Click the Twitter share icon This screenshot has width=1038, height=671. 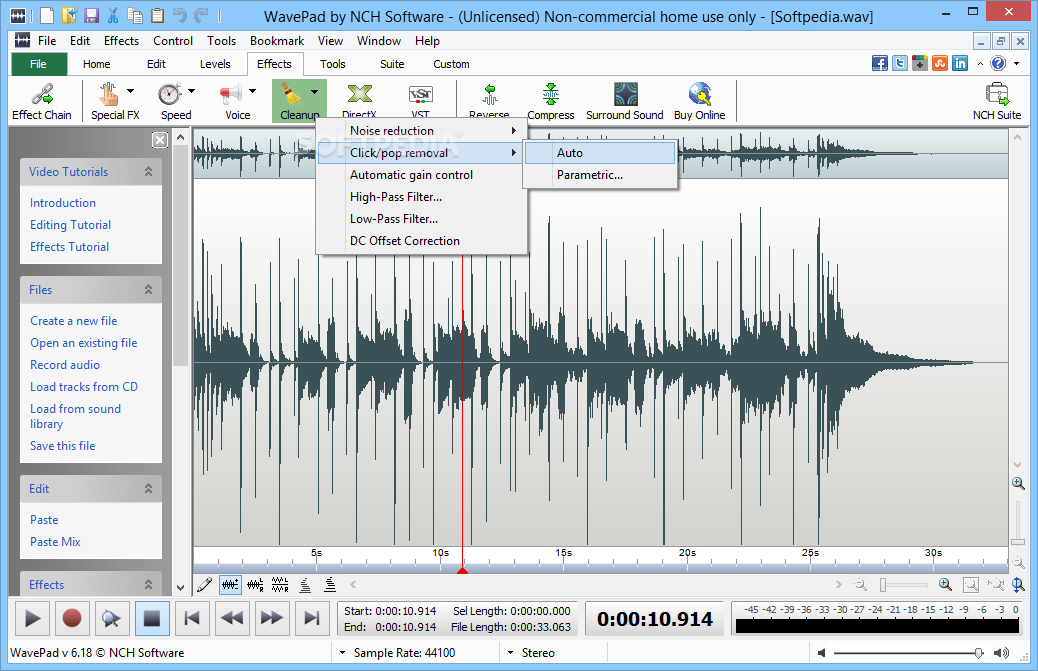pyautogui.click(x=900, y=64)
